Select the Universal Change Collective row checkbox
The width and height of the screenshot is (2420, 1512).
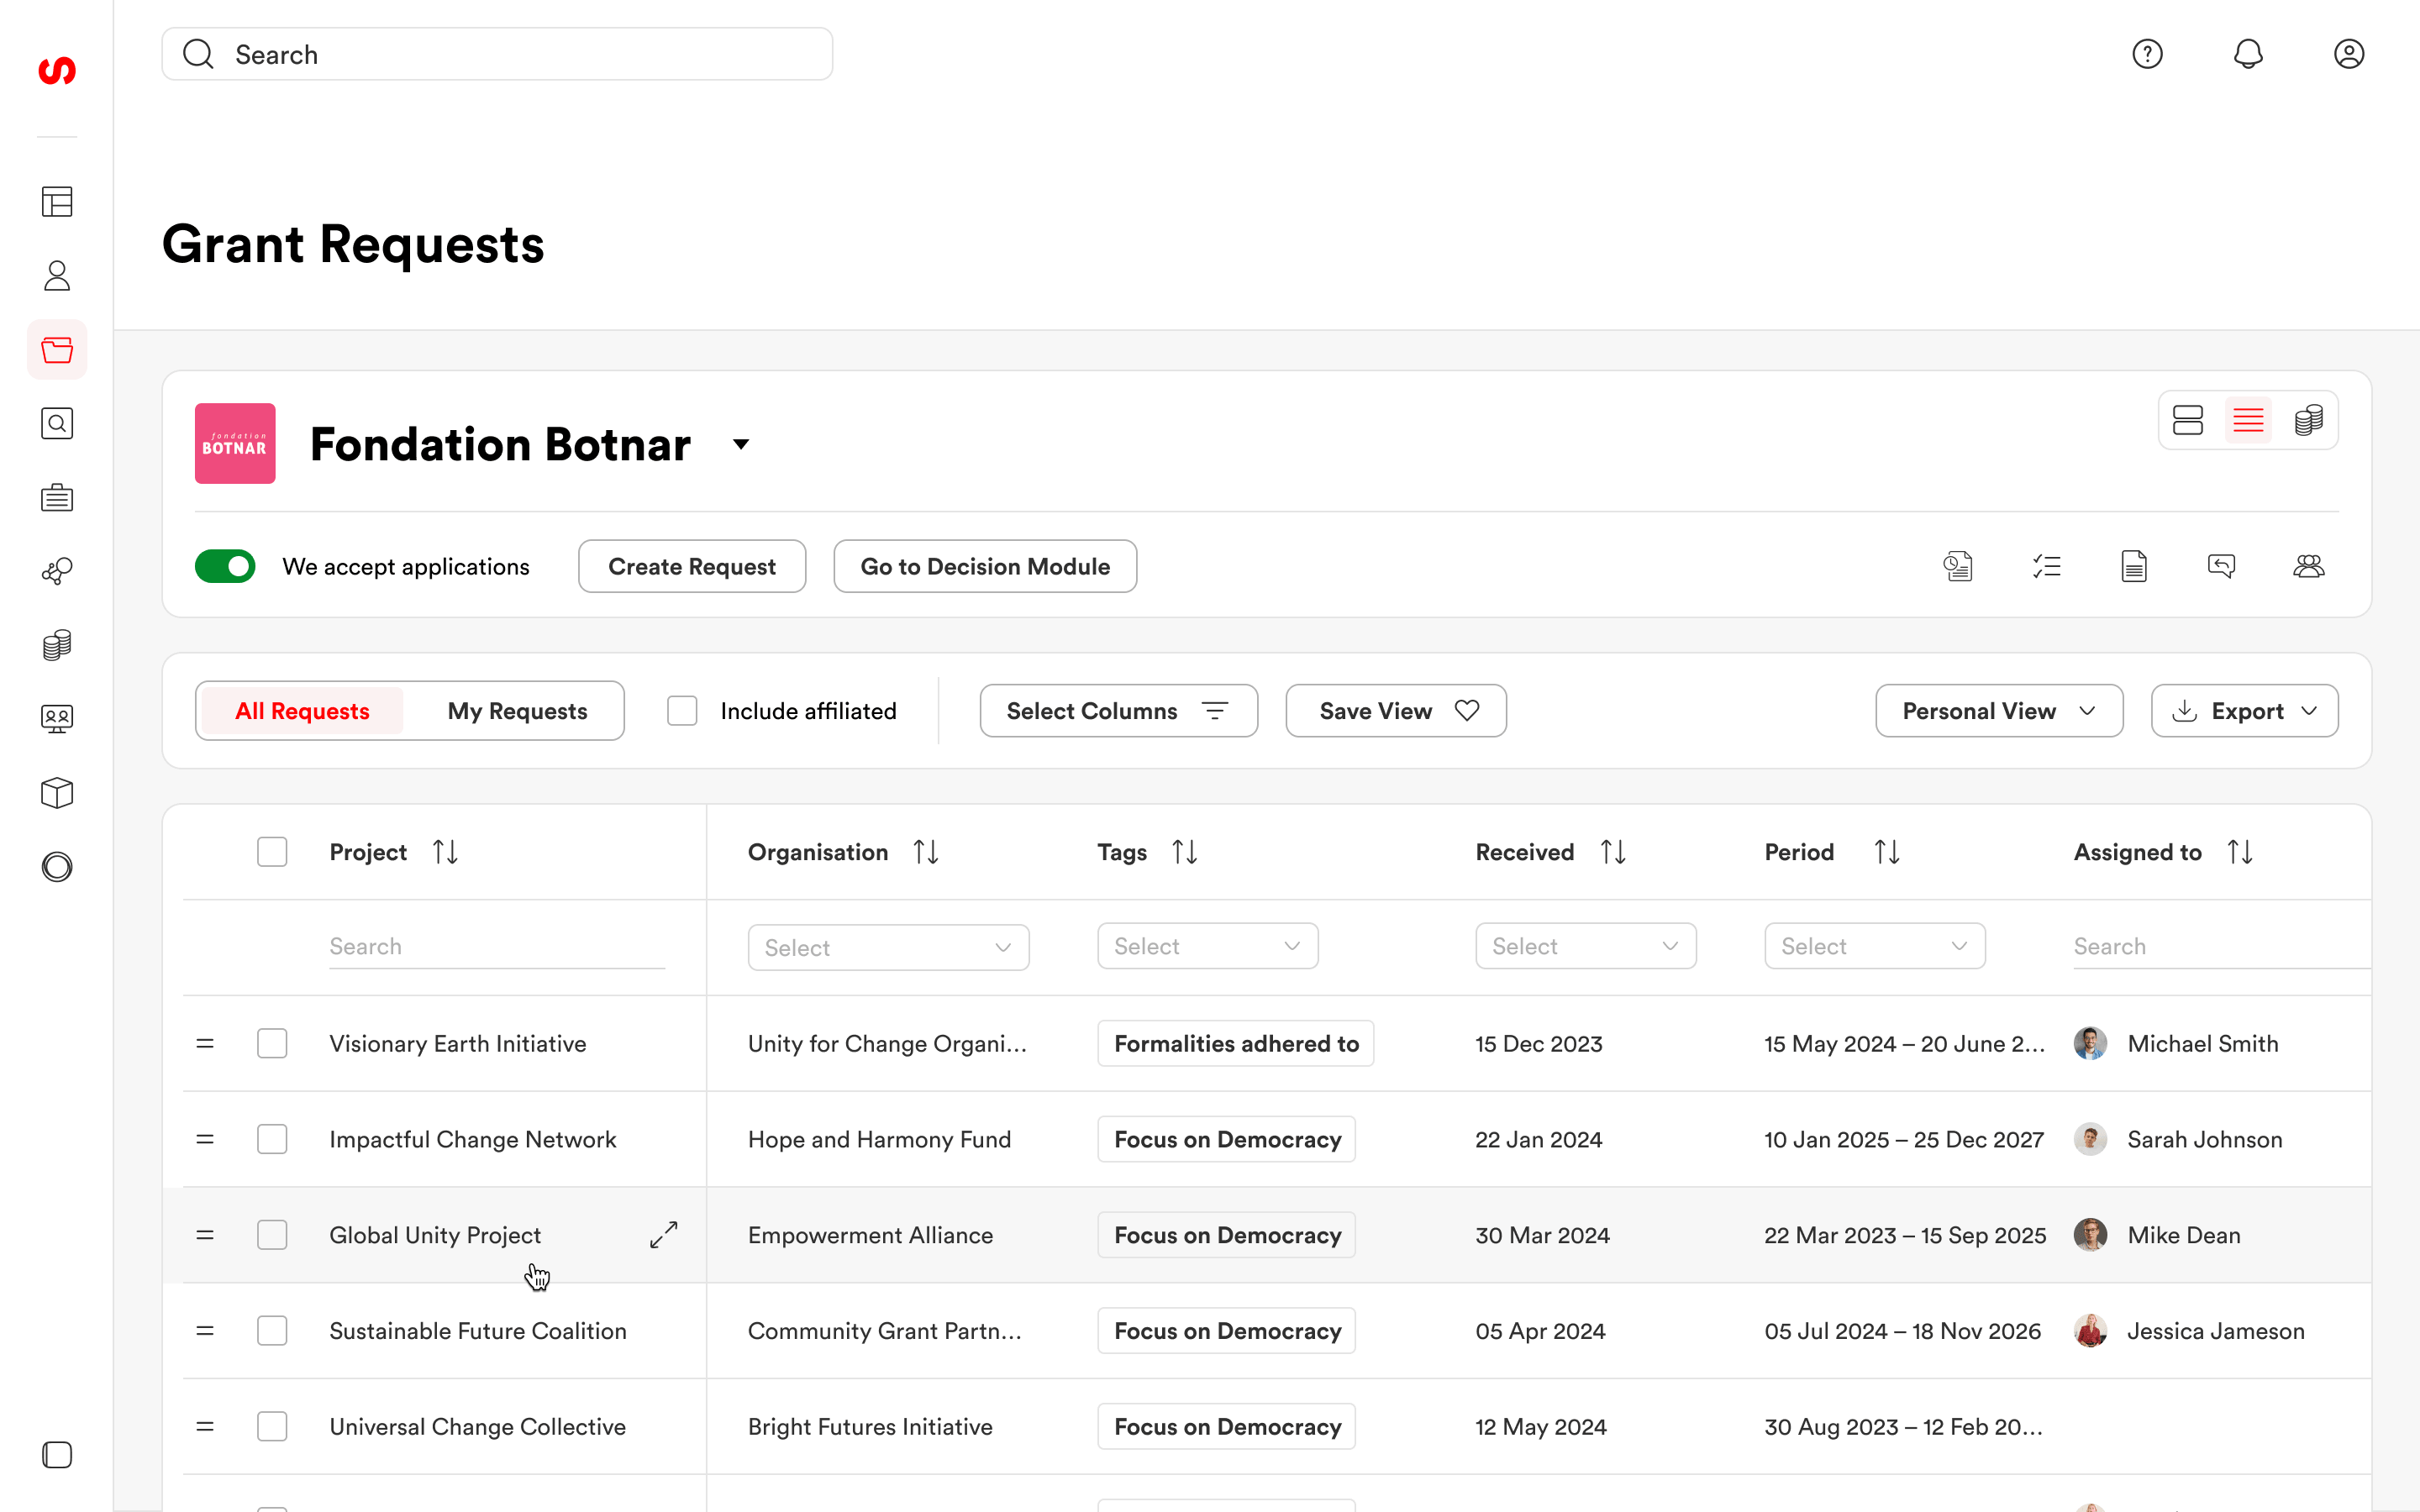coord(272,1426)
